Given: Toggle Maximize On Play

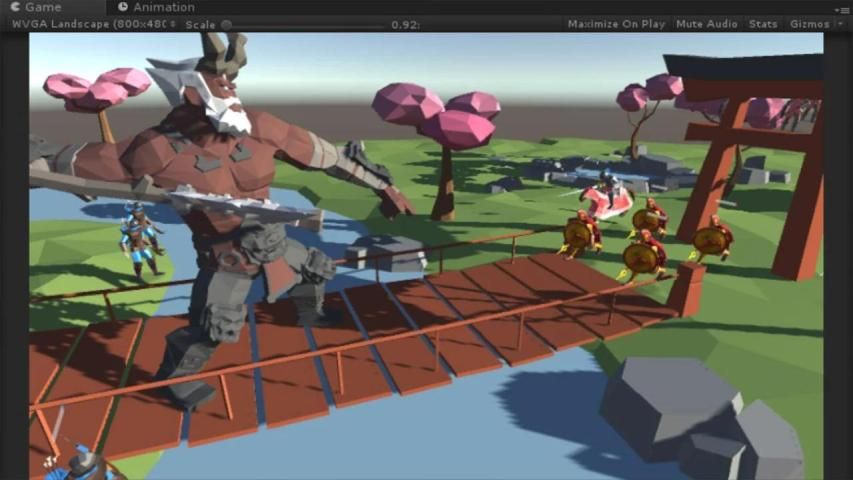Looking at the screenshot, I should (x=616, y=24).
